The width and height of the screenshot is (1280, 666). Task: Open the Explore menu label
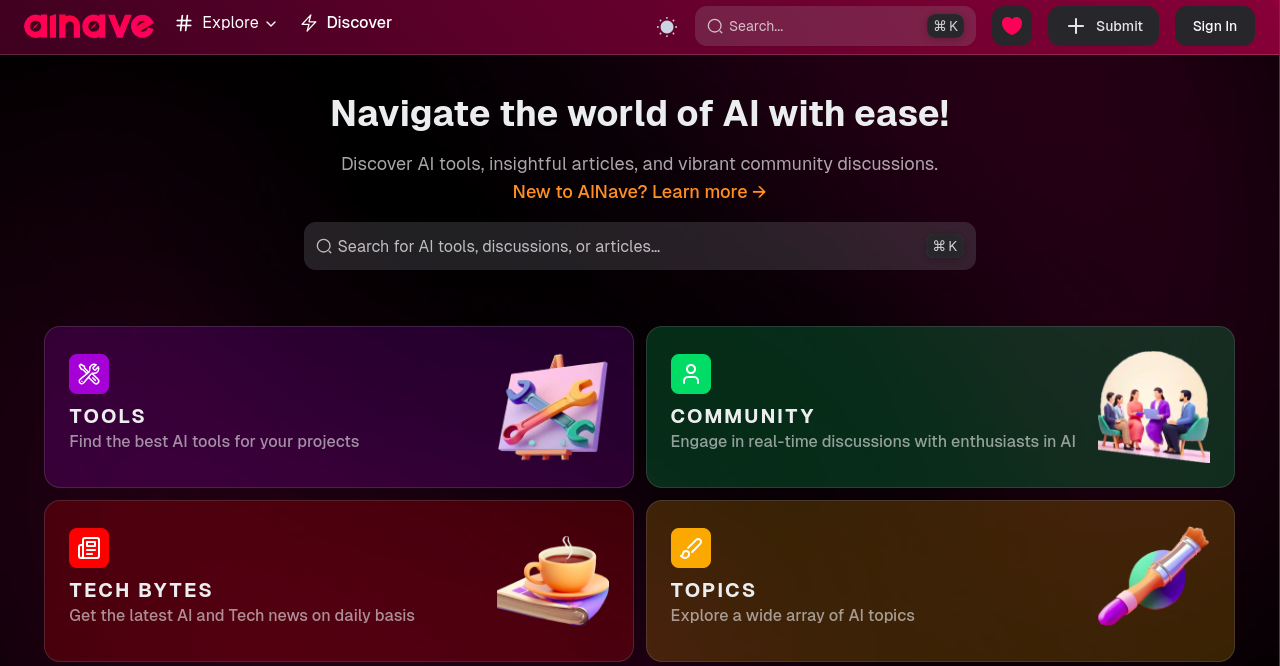point(230,23)
